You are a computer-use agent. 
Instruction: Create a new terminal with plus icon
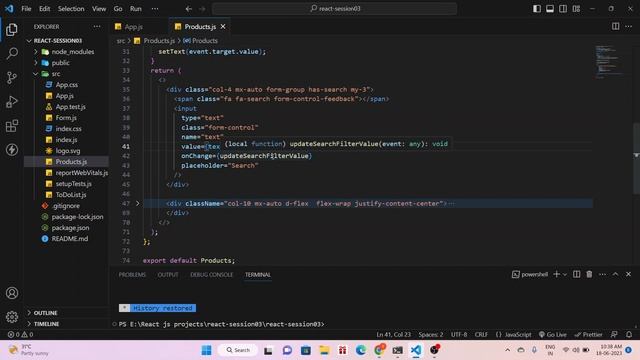click(556, 274)
